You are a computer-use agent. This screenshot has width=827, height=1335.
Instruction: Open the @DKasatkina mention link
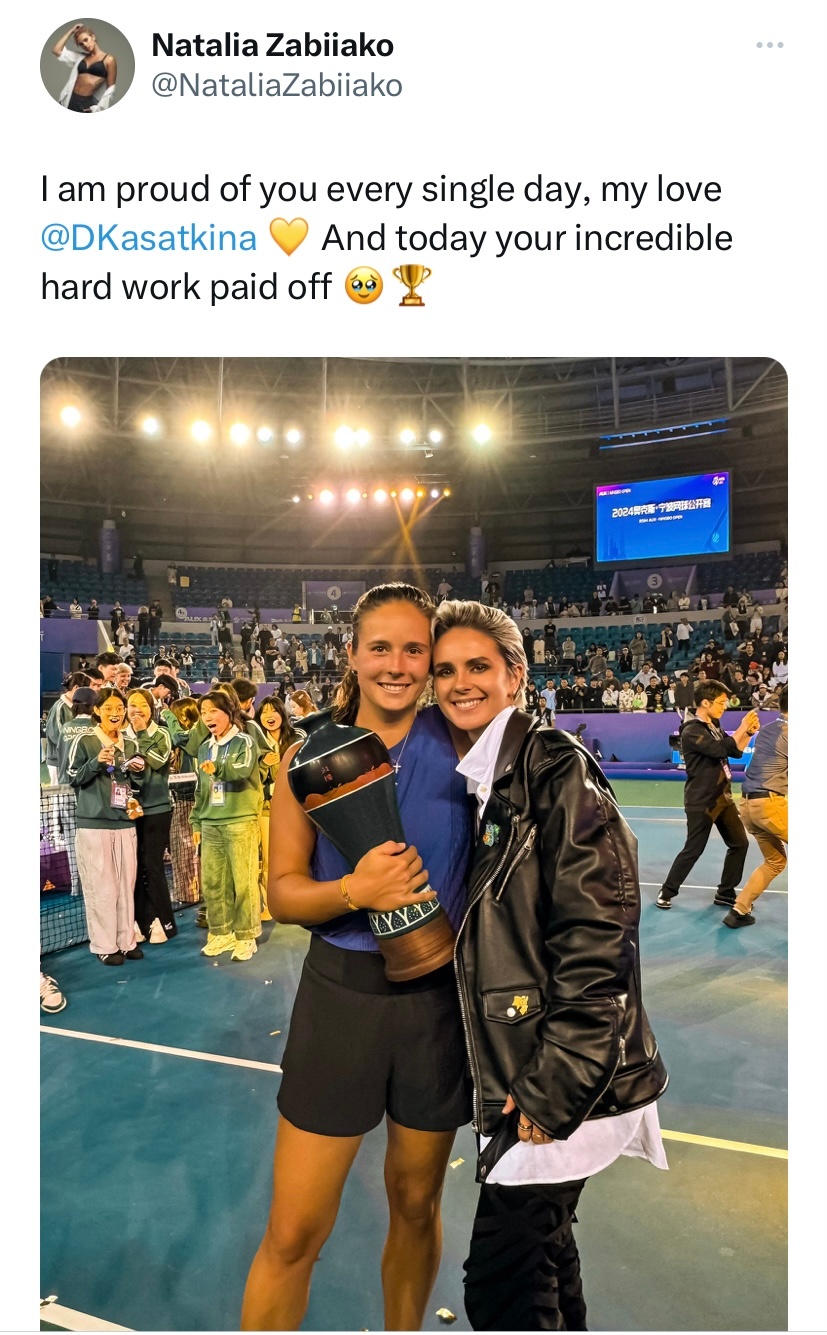pyautogui.click(x=149, y=238)
